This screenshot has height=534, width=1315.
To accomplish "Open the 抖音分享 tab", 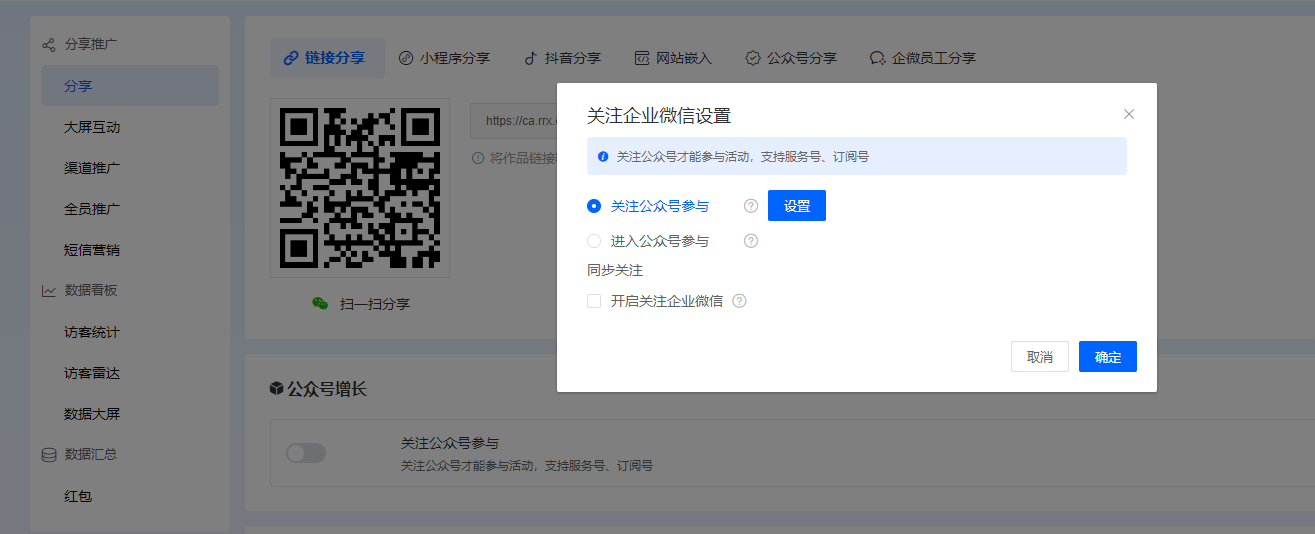I will [x=562, y=58].
